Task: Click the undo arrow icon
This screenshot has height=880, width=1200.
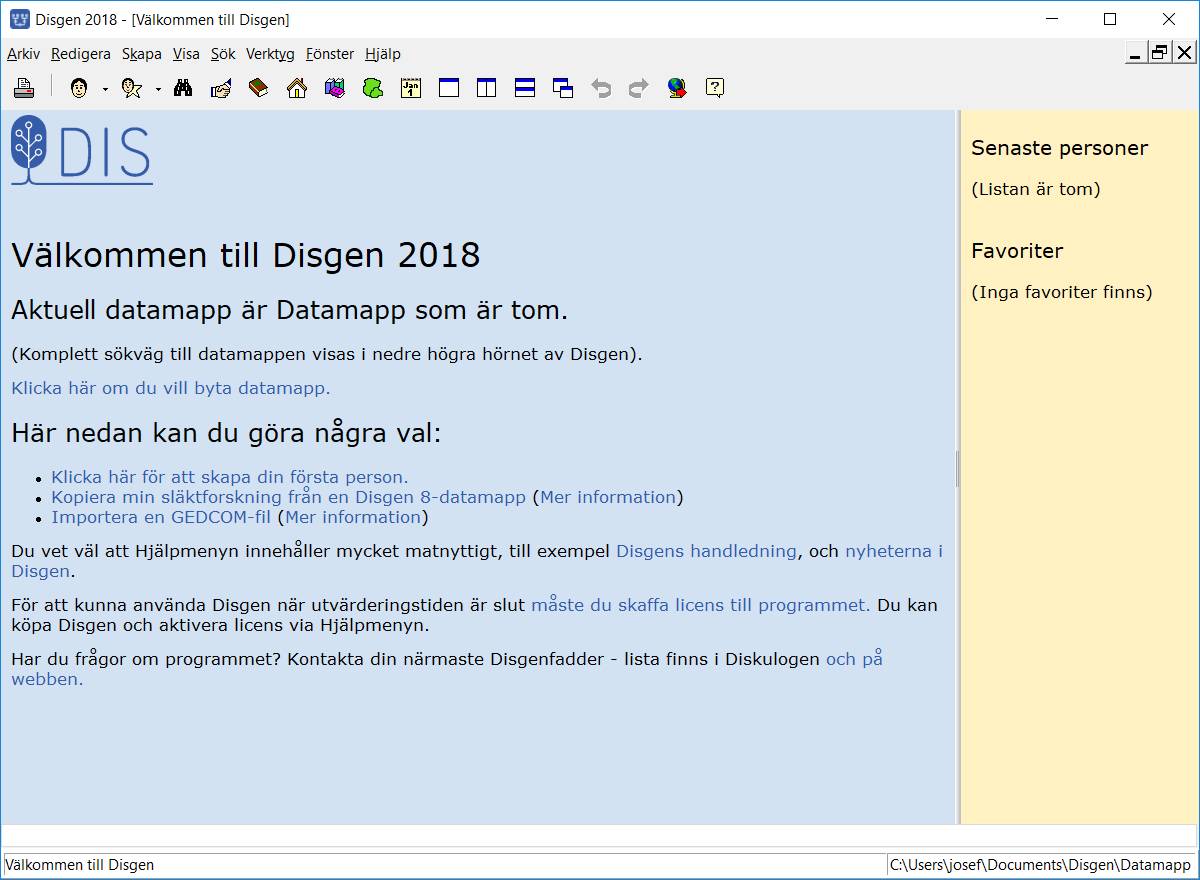Action: coord(601,88)
